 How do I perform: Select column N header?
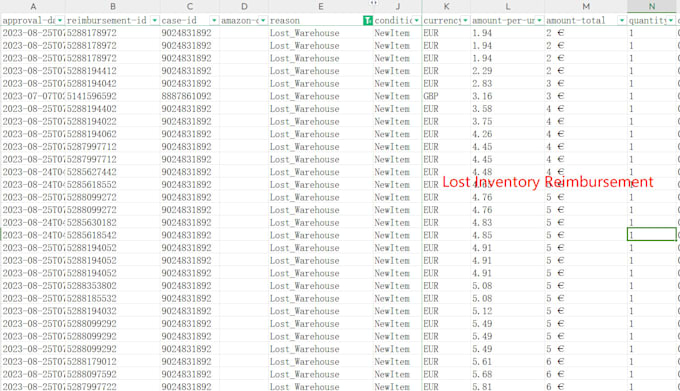click(652, 7)
